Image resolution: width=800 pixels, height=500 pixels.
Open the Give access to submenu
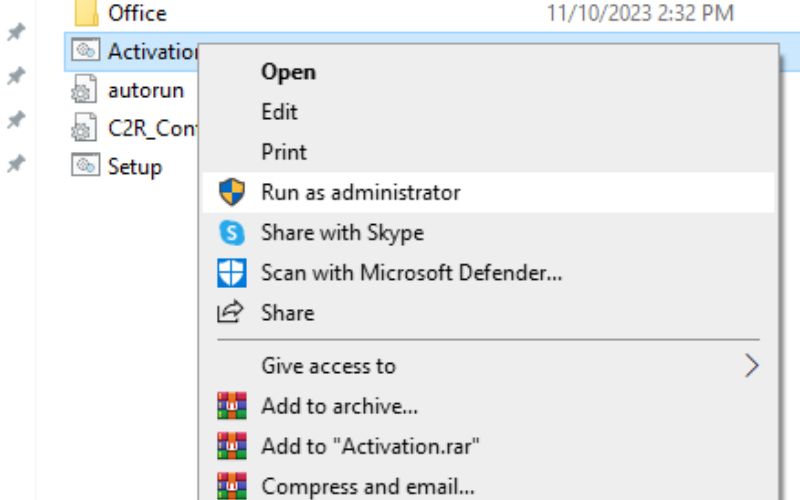point(488,366)
